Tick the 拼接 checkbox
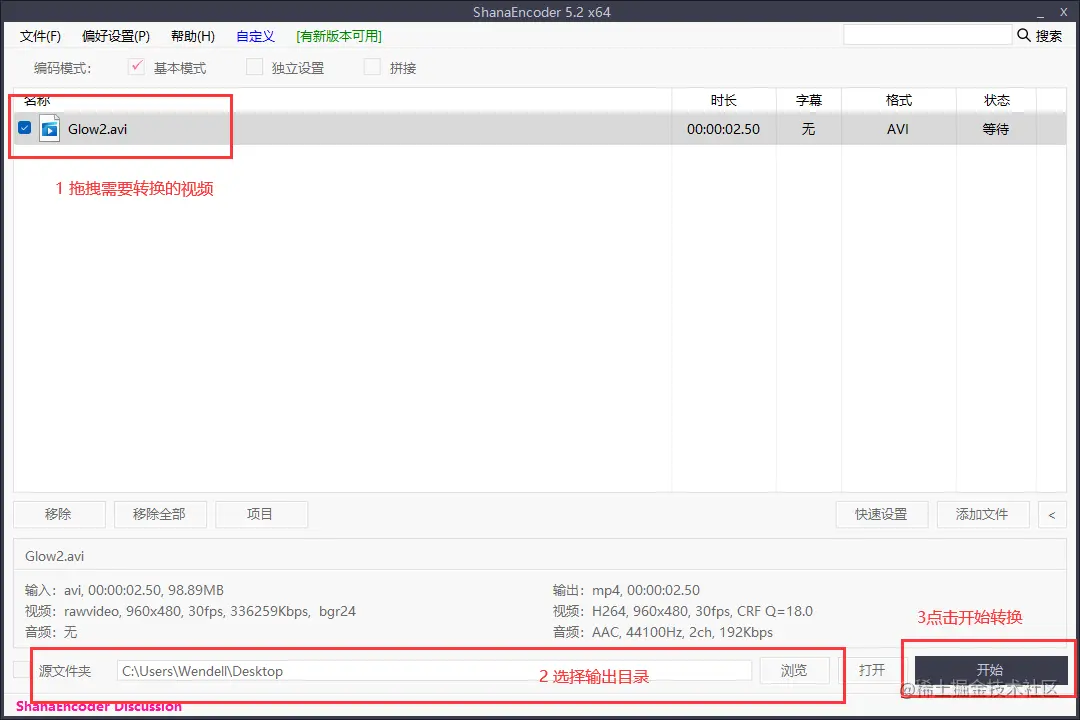Screen dimensions: 1080x720 pos(372,67)
